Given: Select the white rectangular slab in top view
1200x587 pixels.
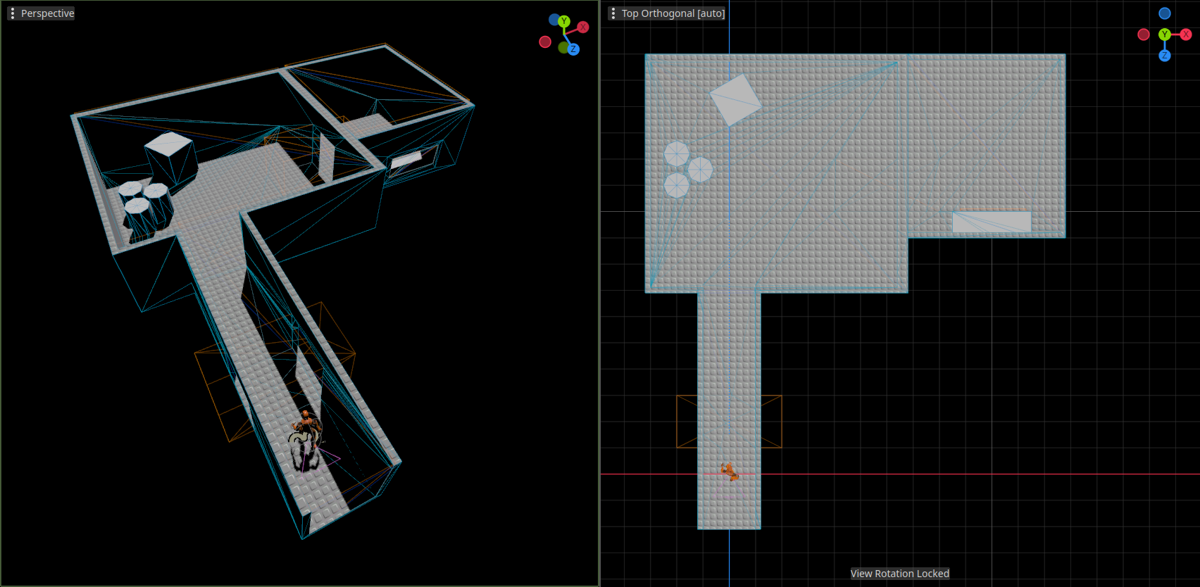Looking at the screenshot, I should [991, 222].
